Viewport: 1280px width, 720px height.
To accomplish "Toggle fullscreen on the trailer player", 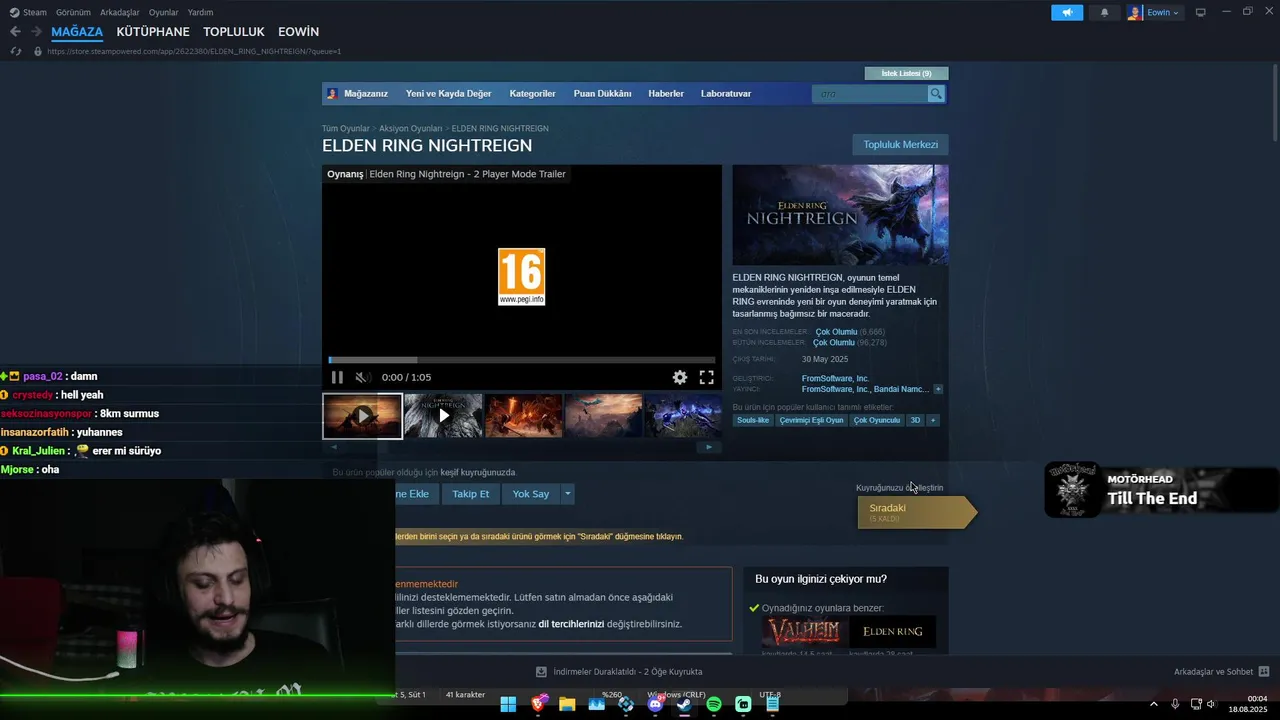I will [x=706, y=377].
